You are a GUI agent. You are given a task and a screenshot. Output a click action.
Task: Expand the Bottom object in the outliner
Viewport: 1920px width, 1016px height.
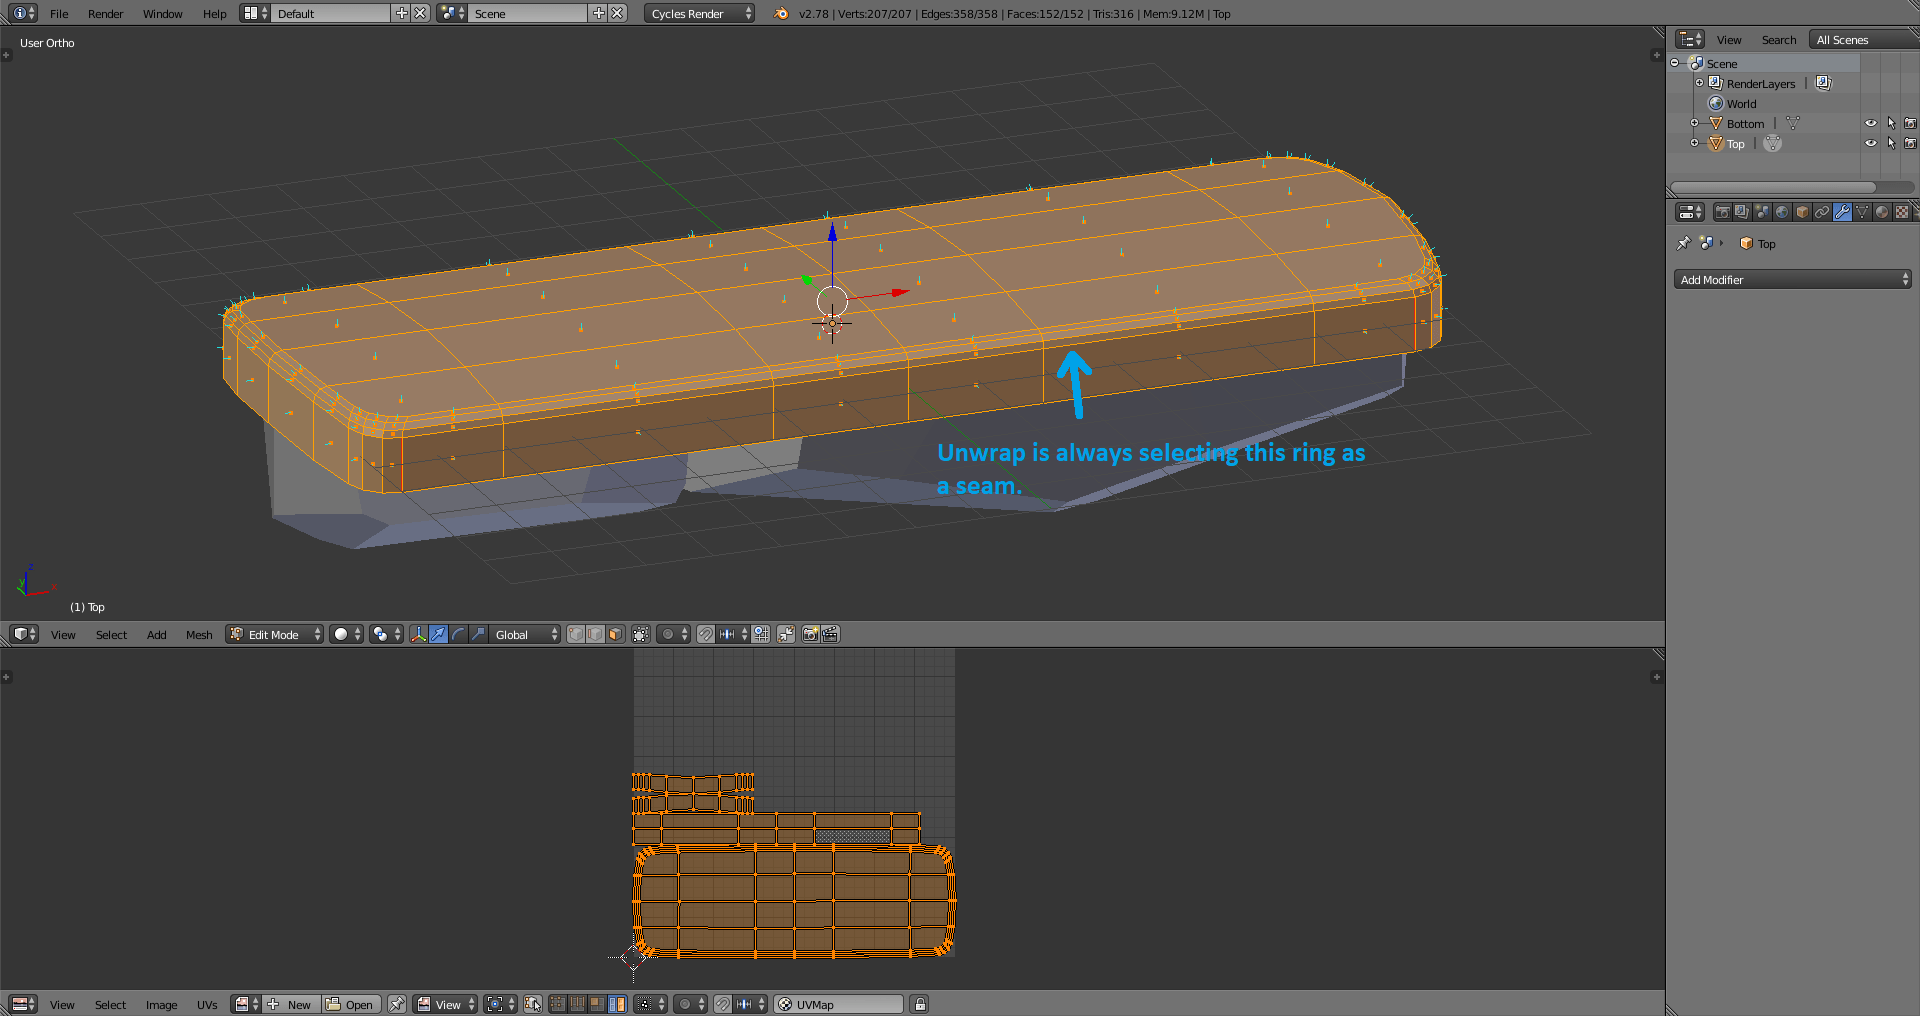pyautogui.click(x=1693, y=123)
